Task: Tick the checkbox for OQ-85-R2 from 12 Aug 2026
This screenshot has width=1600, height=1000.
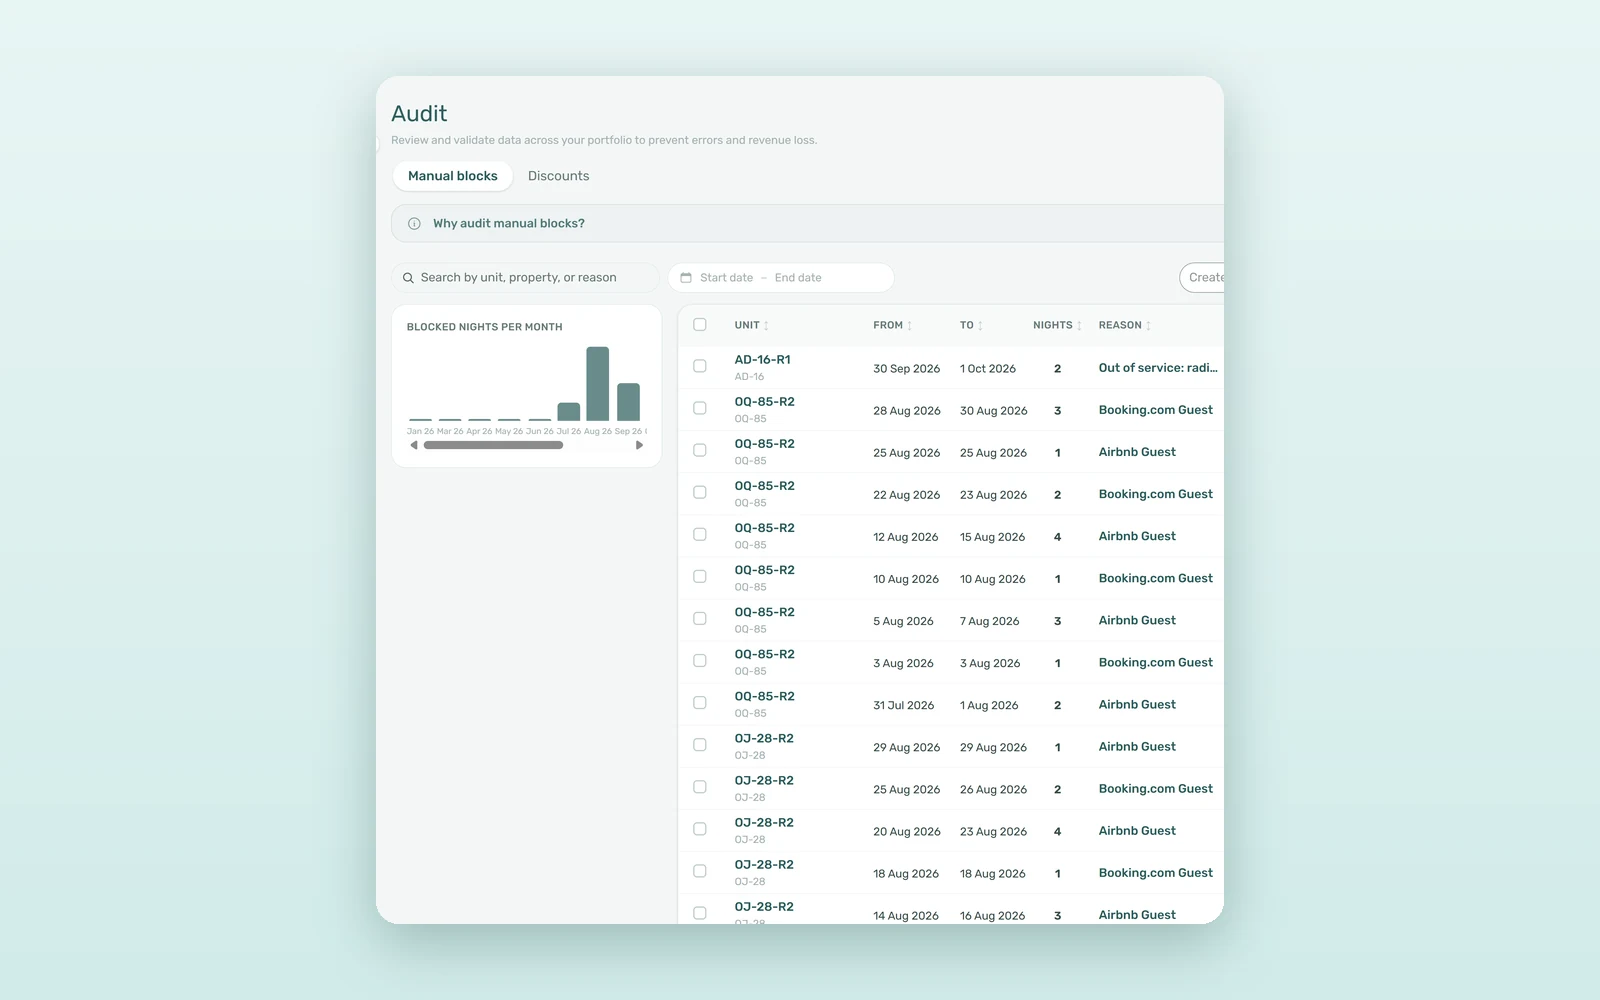Action: tap(700, 535)
